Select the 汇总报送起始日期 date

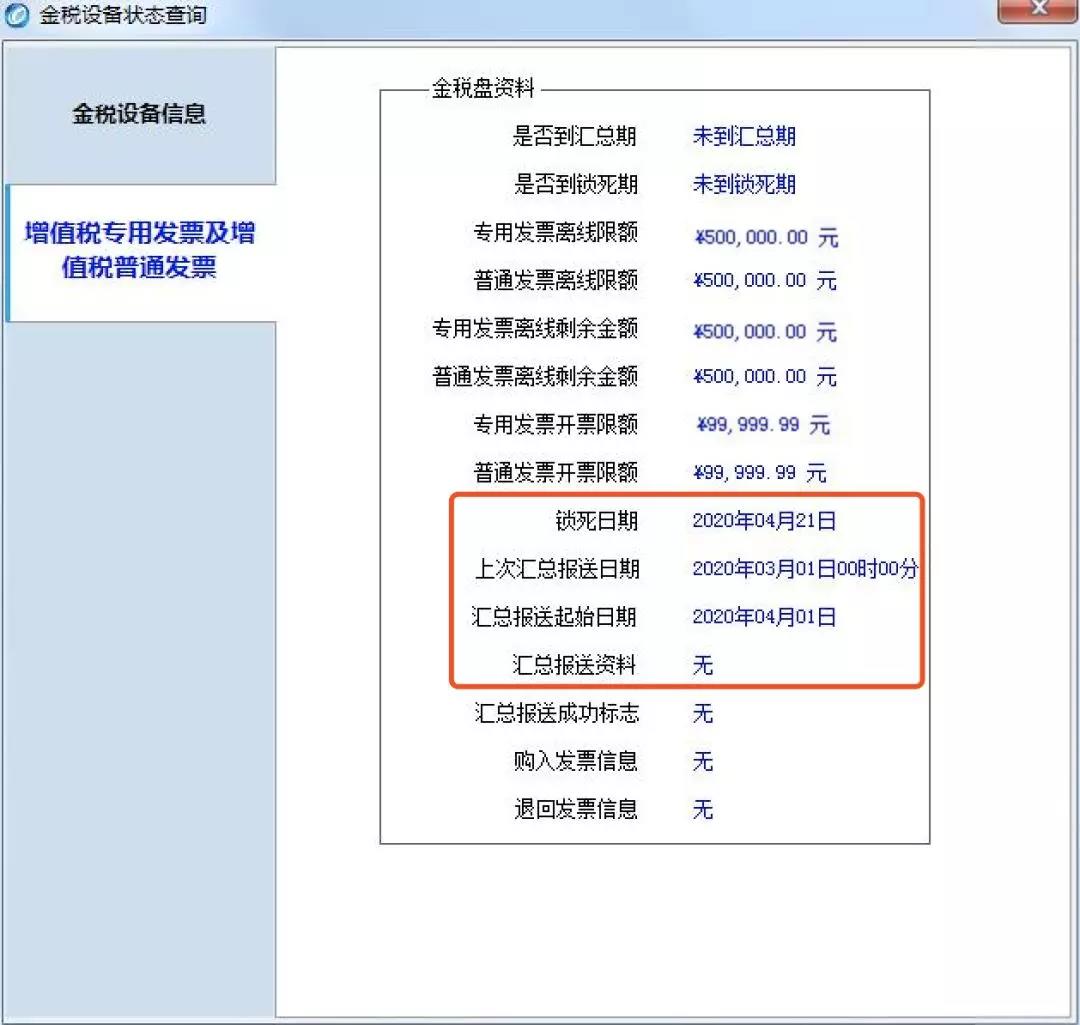pos(767,617)
